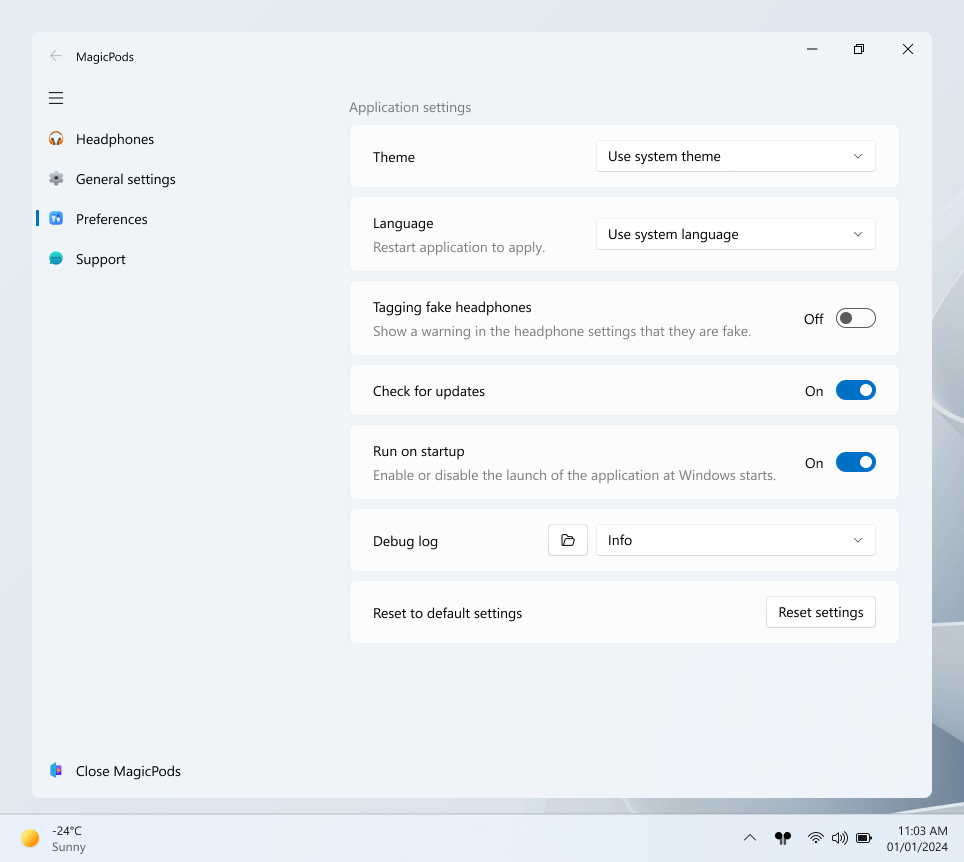Viewport: 964px width, 862px height.
Task: Expand the Language dropdown
Action: pos(735,234)
